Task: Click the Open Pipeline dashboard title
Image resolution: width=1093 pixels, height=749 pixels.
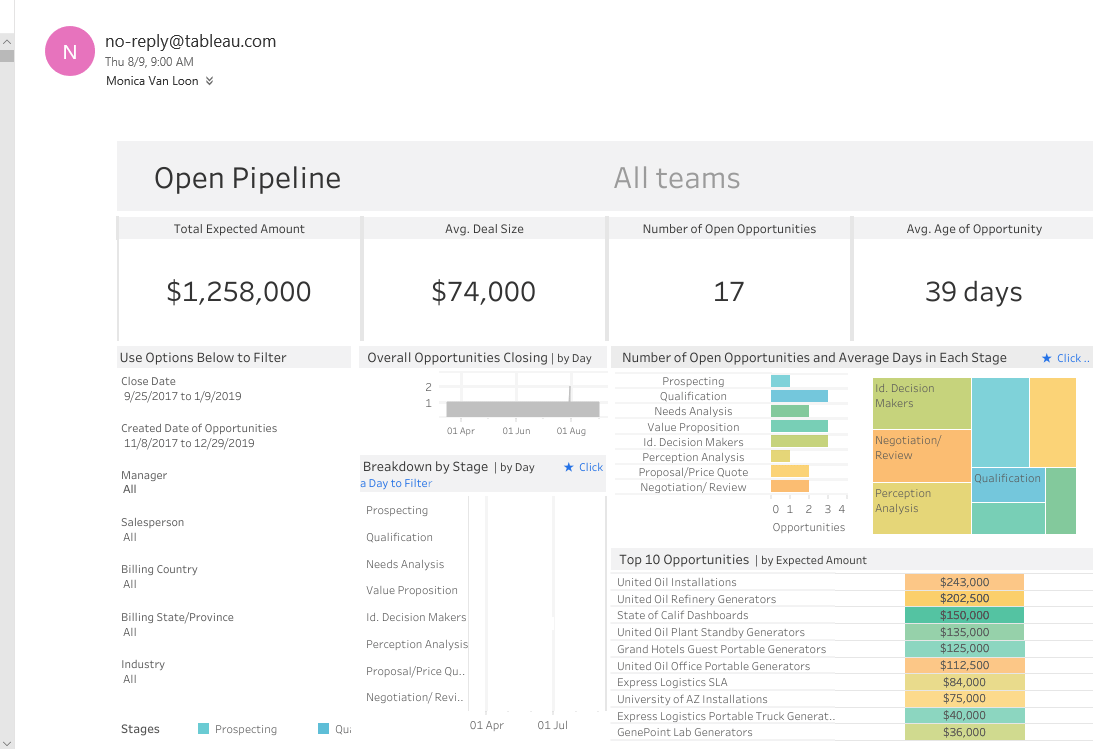Action: click(x=247, y=178)
